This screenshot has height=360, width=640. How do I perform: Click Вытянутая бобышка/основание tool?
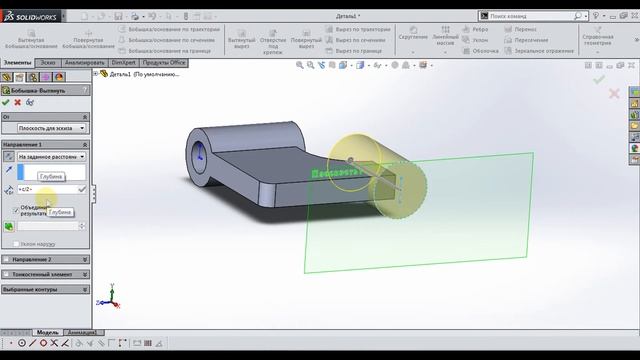pyautogui.click(x=31, y=40)
